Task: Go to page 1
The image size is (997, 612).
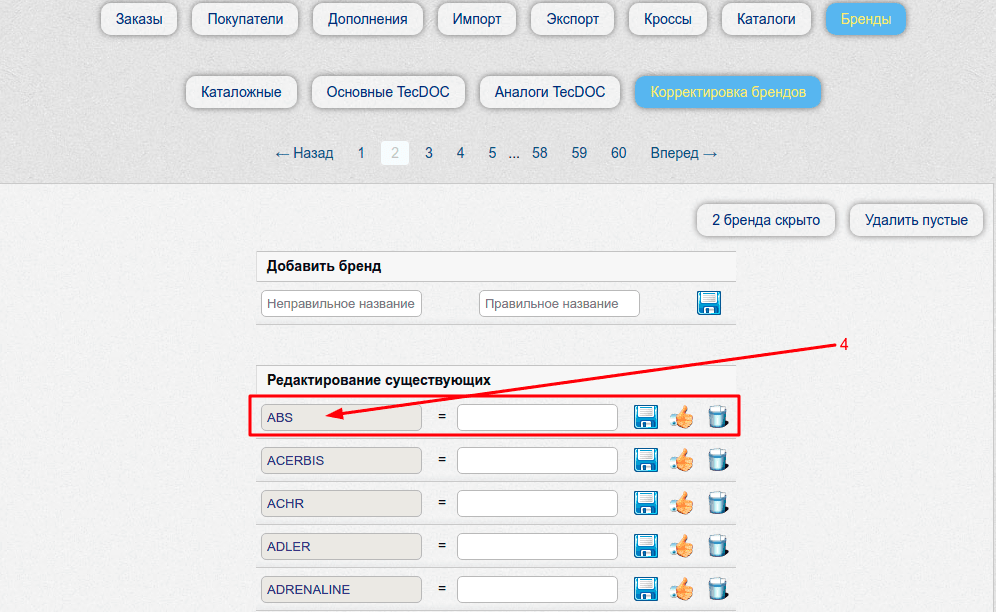Action: pos(361,153)
